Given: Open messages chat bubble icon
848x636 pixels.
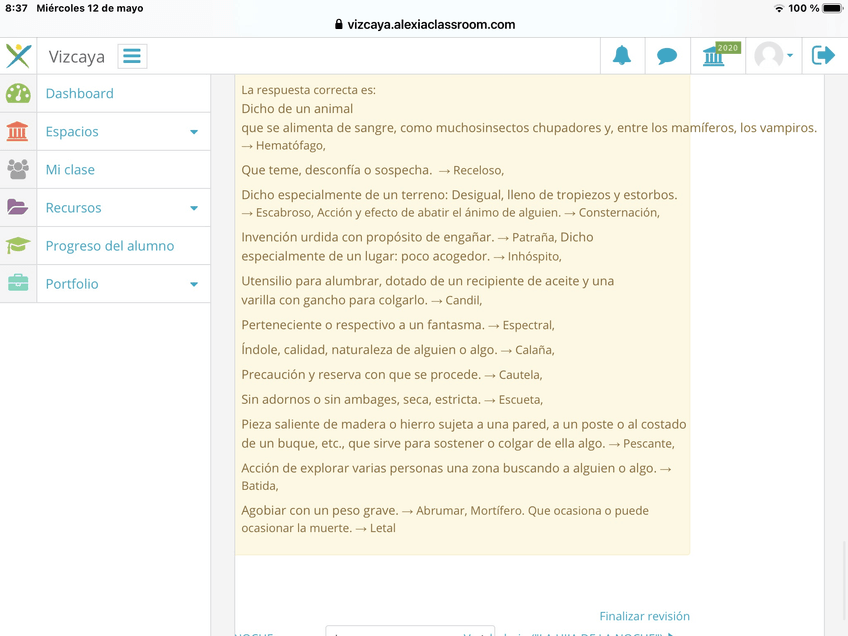Looking at the screenshot, I should pyautogui.click(x=667, y=56).
